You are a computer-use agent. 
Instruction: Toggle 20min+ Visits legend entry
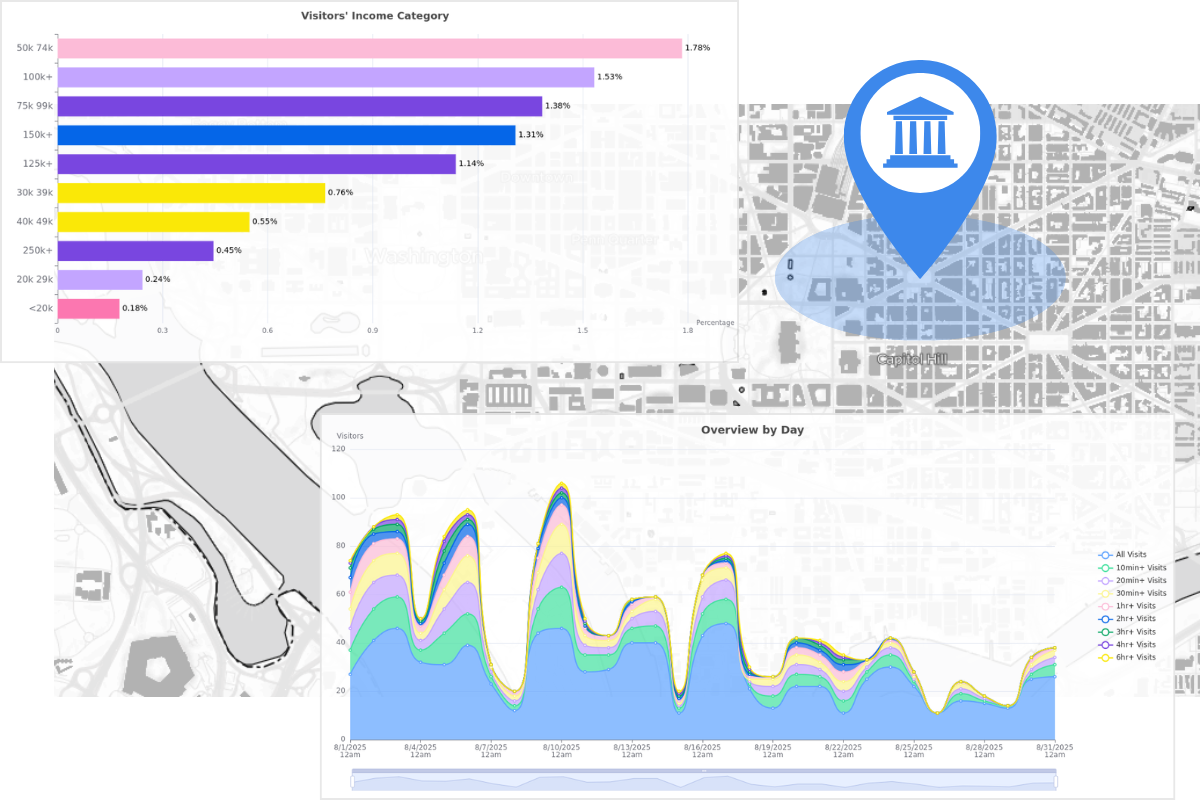click(x=1104, y=580)
